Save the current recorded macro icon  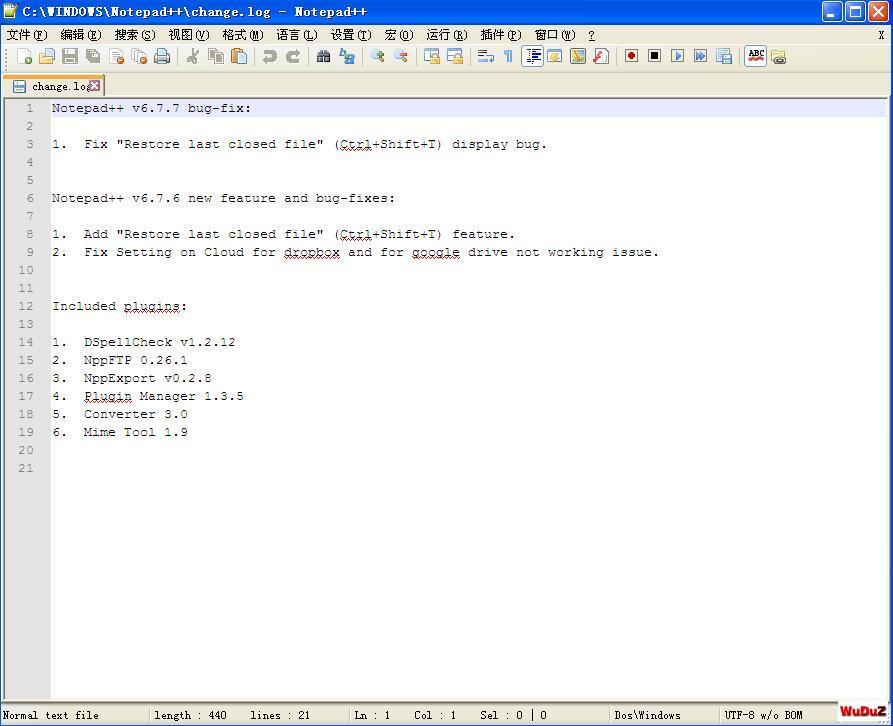click(x=724, y=56)
